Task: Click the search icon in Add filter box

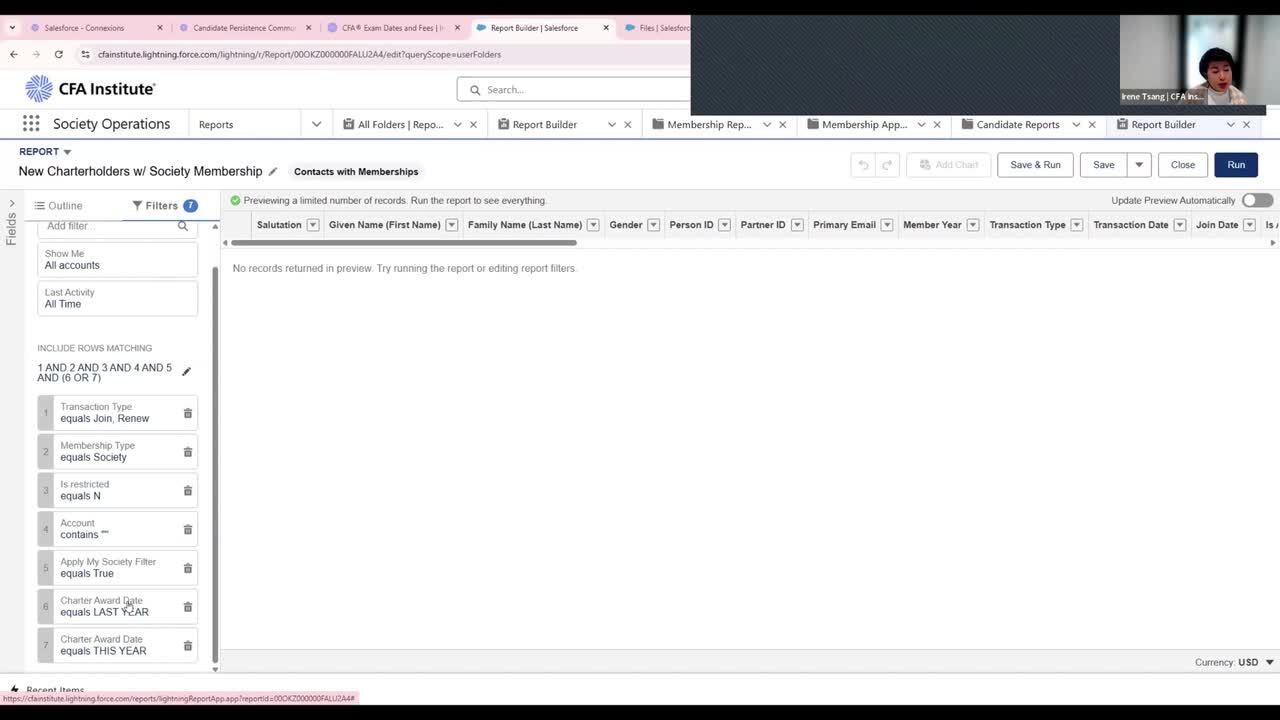Action: click(183, 227)
